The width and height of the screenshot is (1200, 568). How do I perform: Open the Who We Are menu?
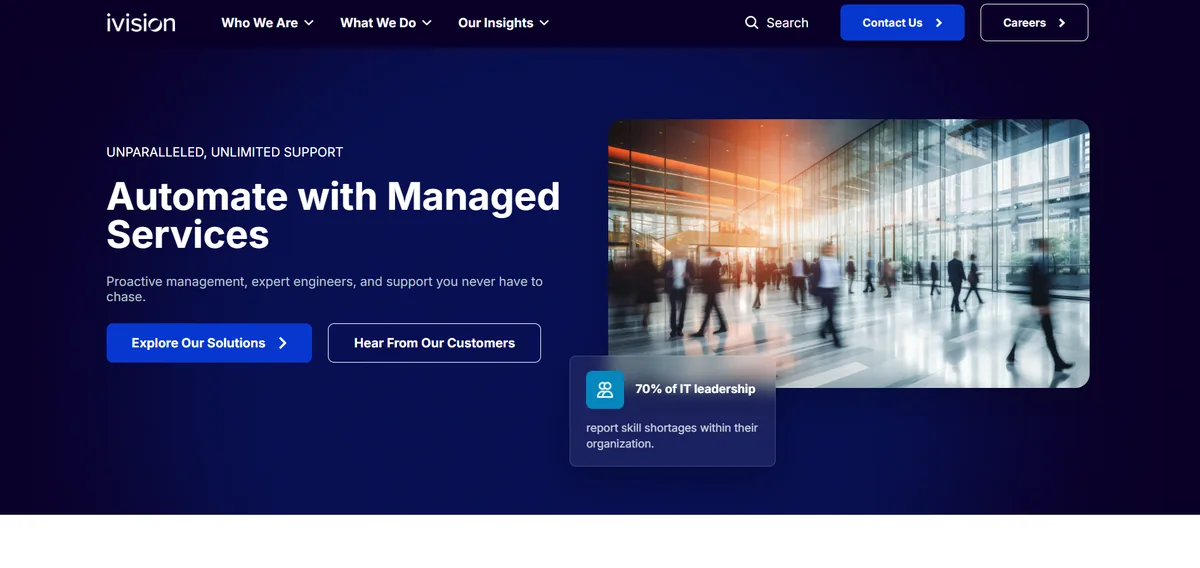pos(268,23)
